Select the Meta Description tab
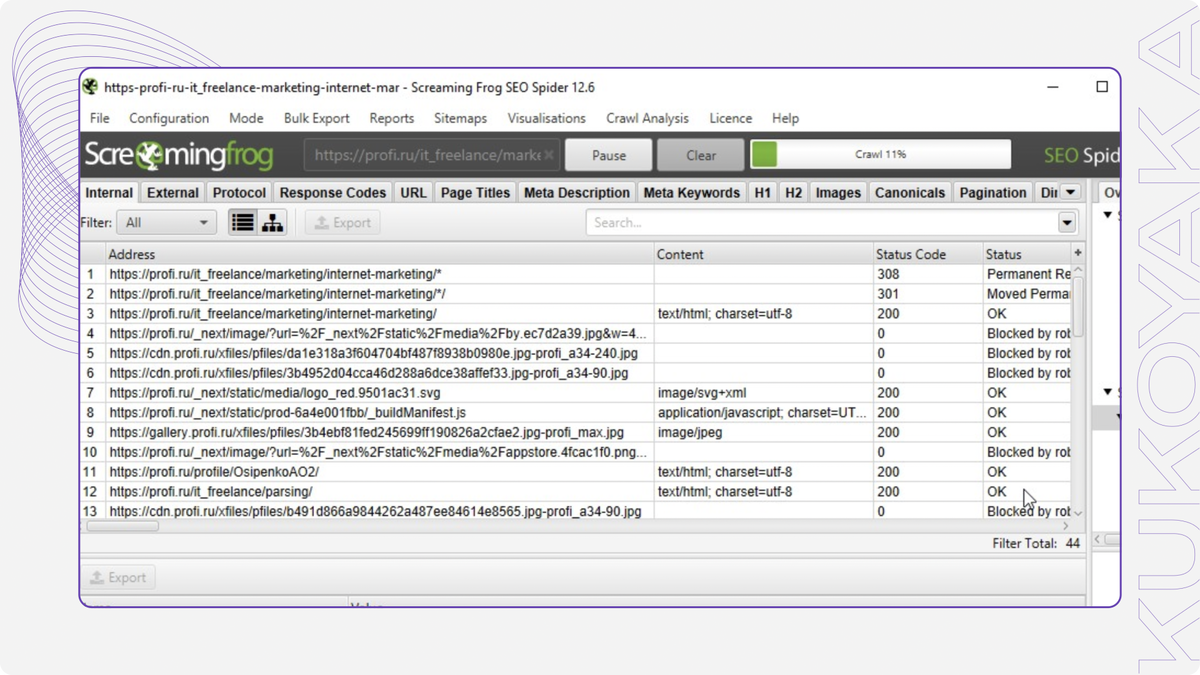 (x=577, y=193)
